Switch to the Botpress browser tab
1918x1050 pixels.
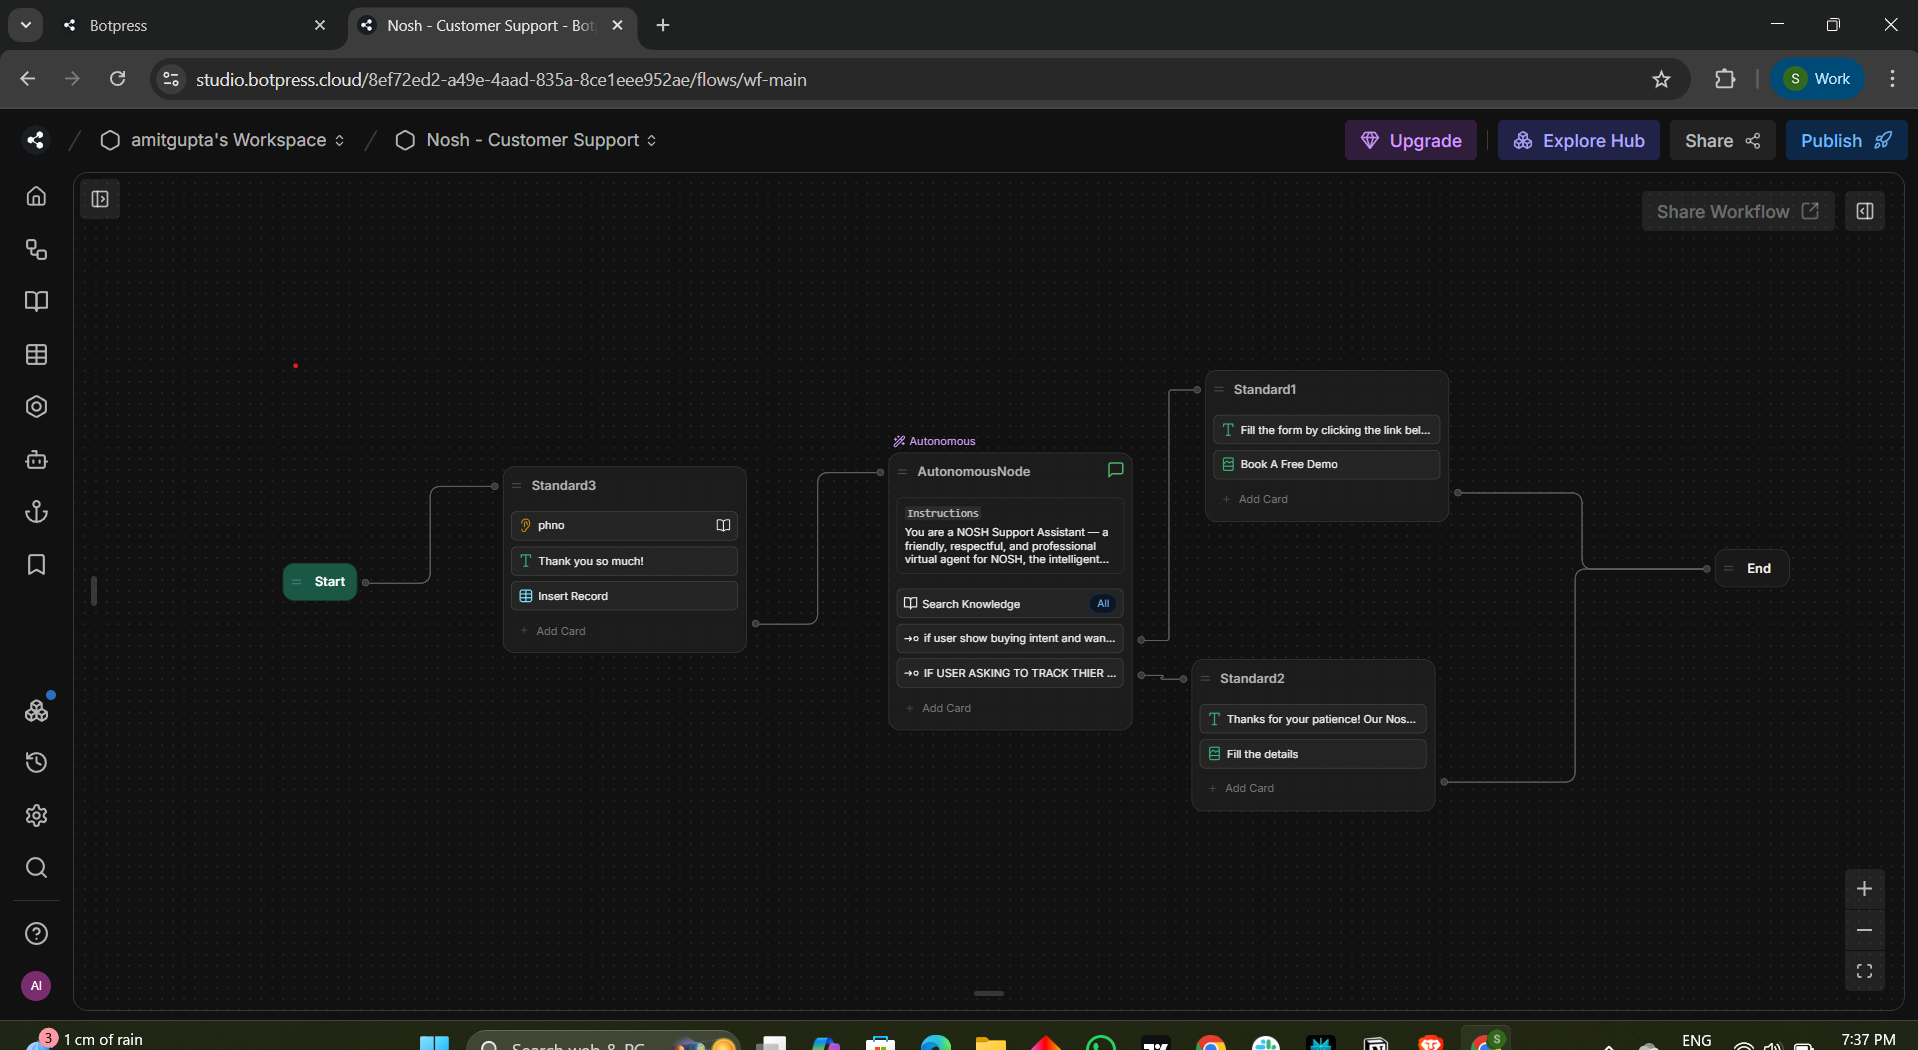tap(192, 25)
